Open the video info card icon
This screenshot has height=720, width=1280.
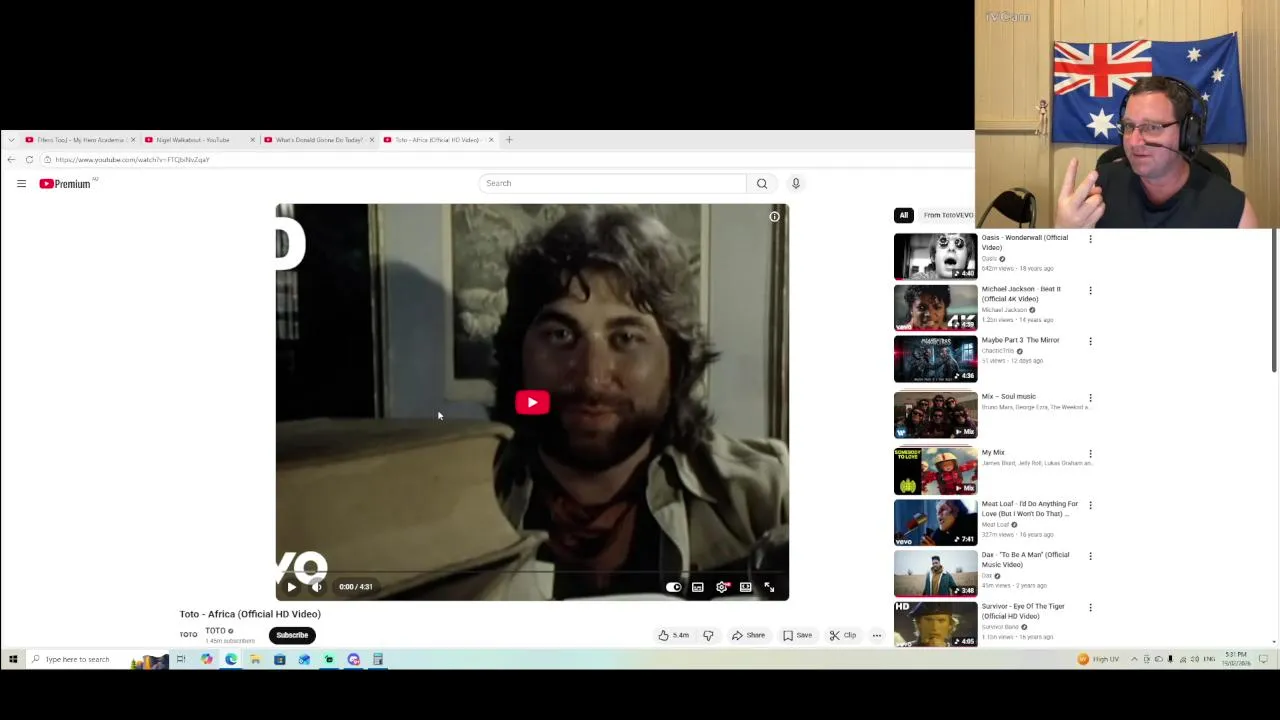(774, 216)
